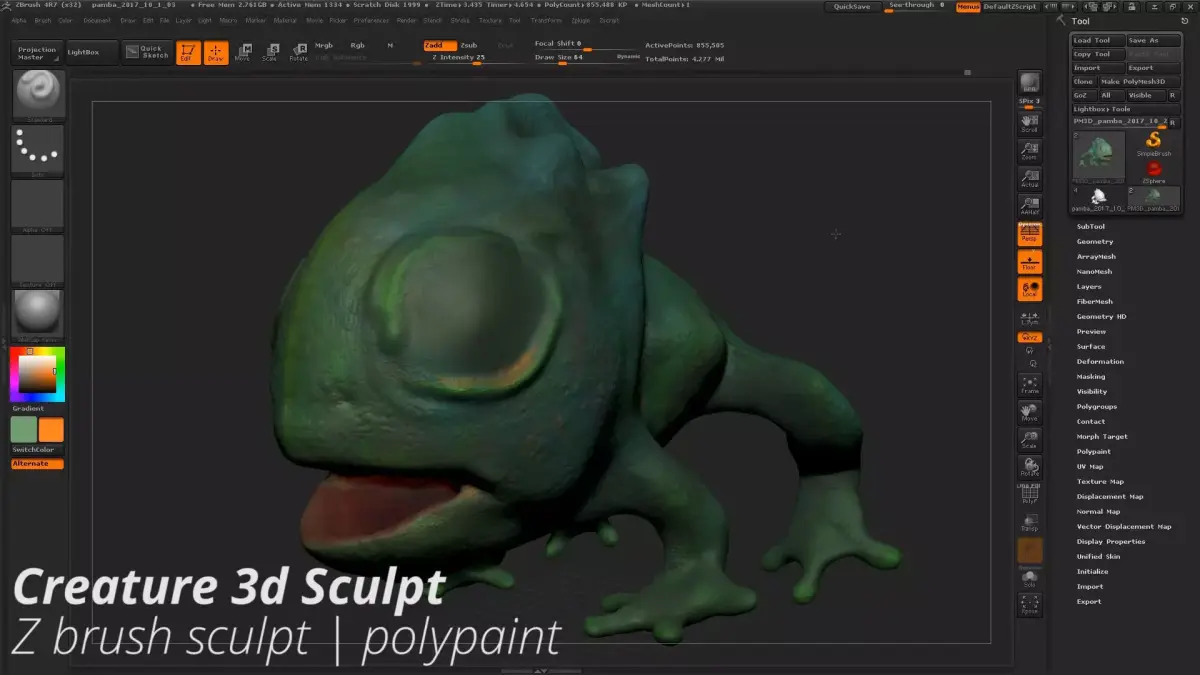Click the top shelf Rotate transform icon
Image resolution: width=1200 pixels, height=675 pixels.
coord(298,53)
